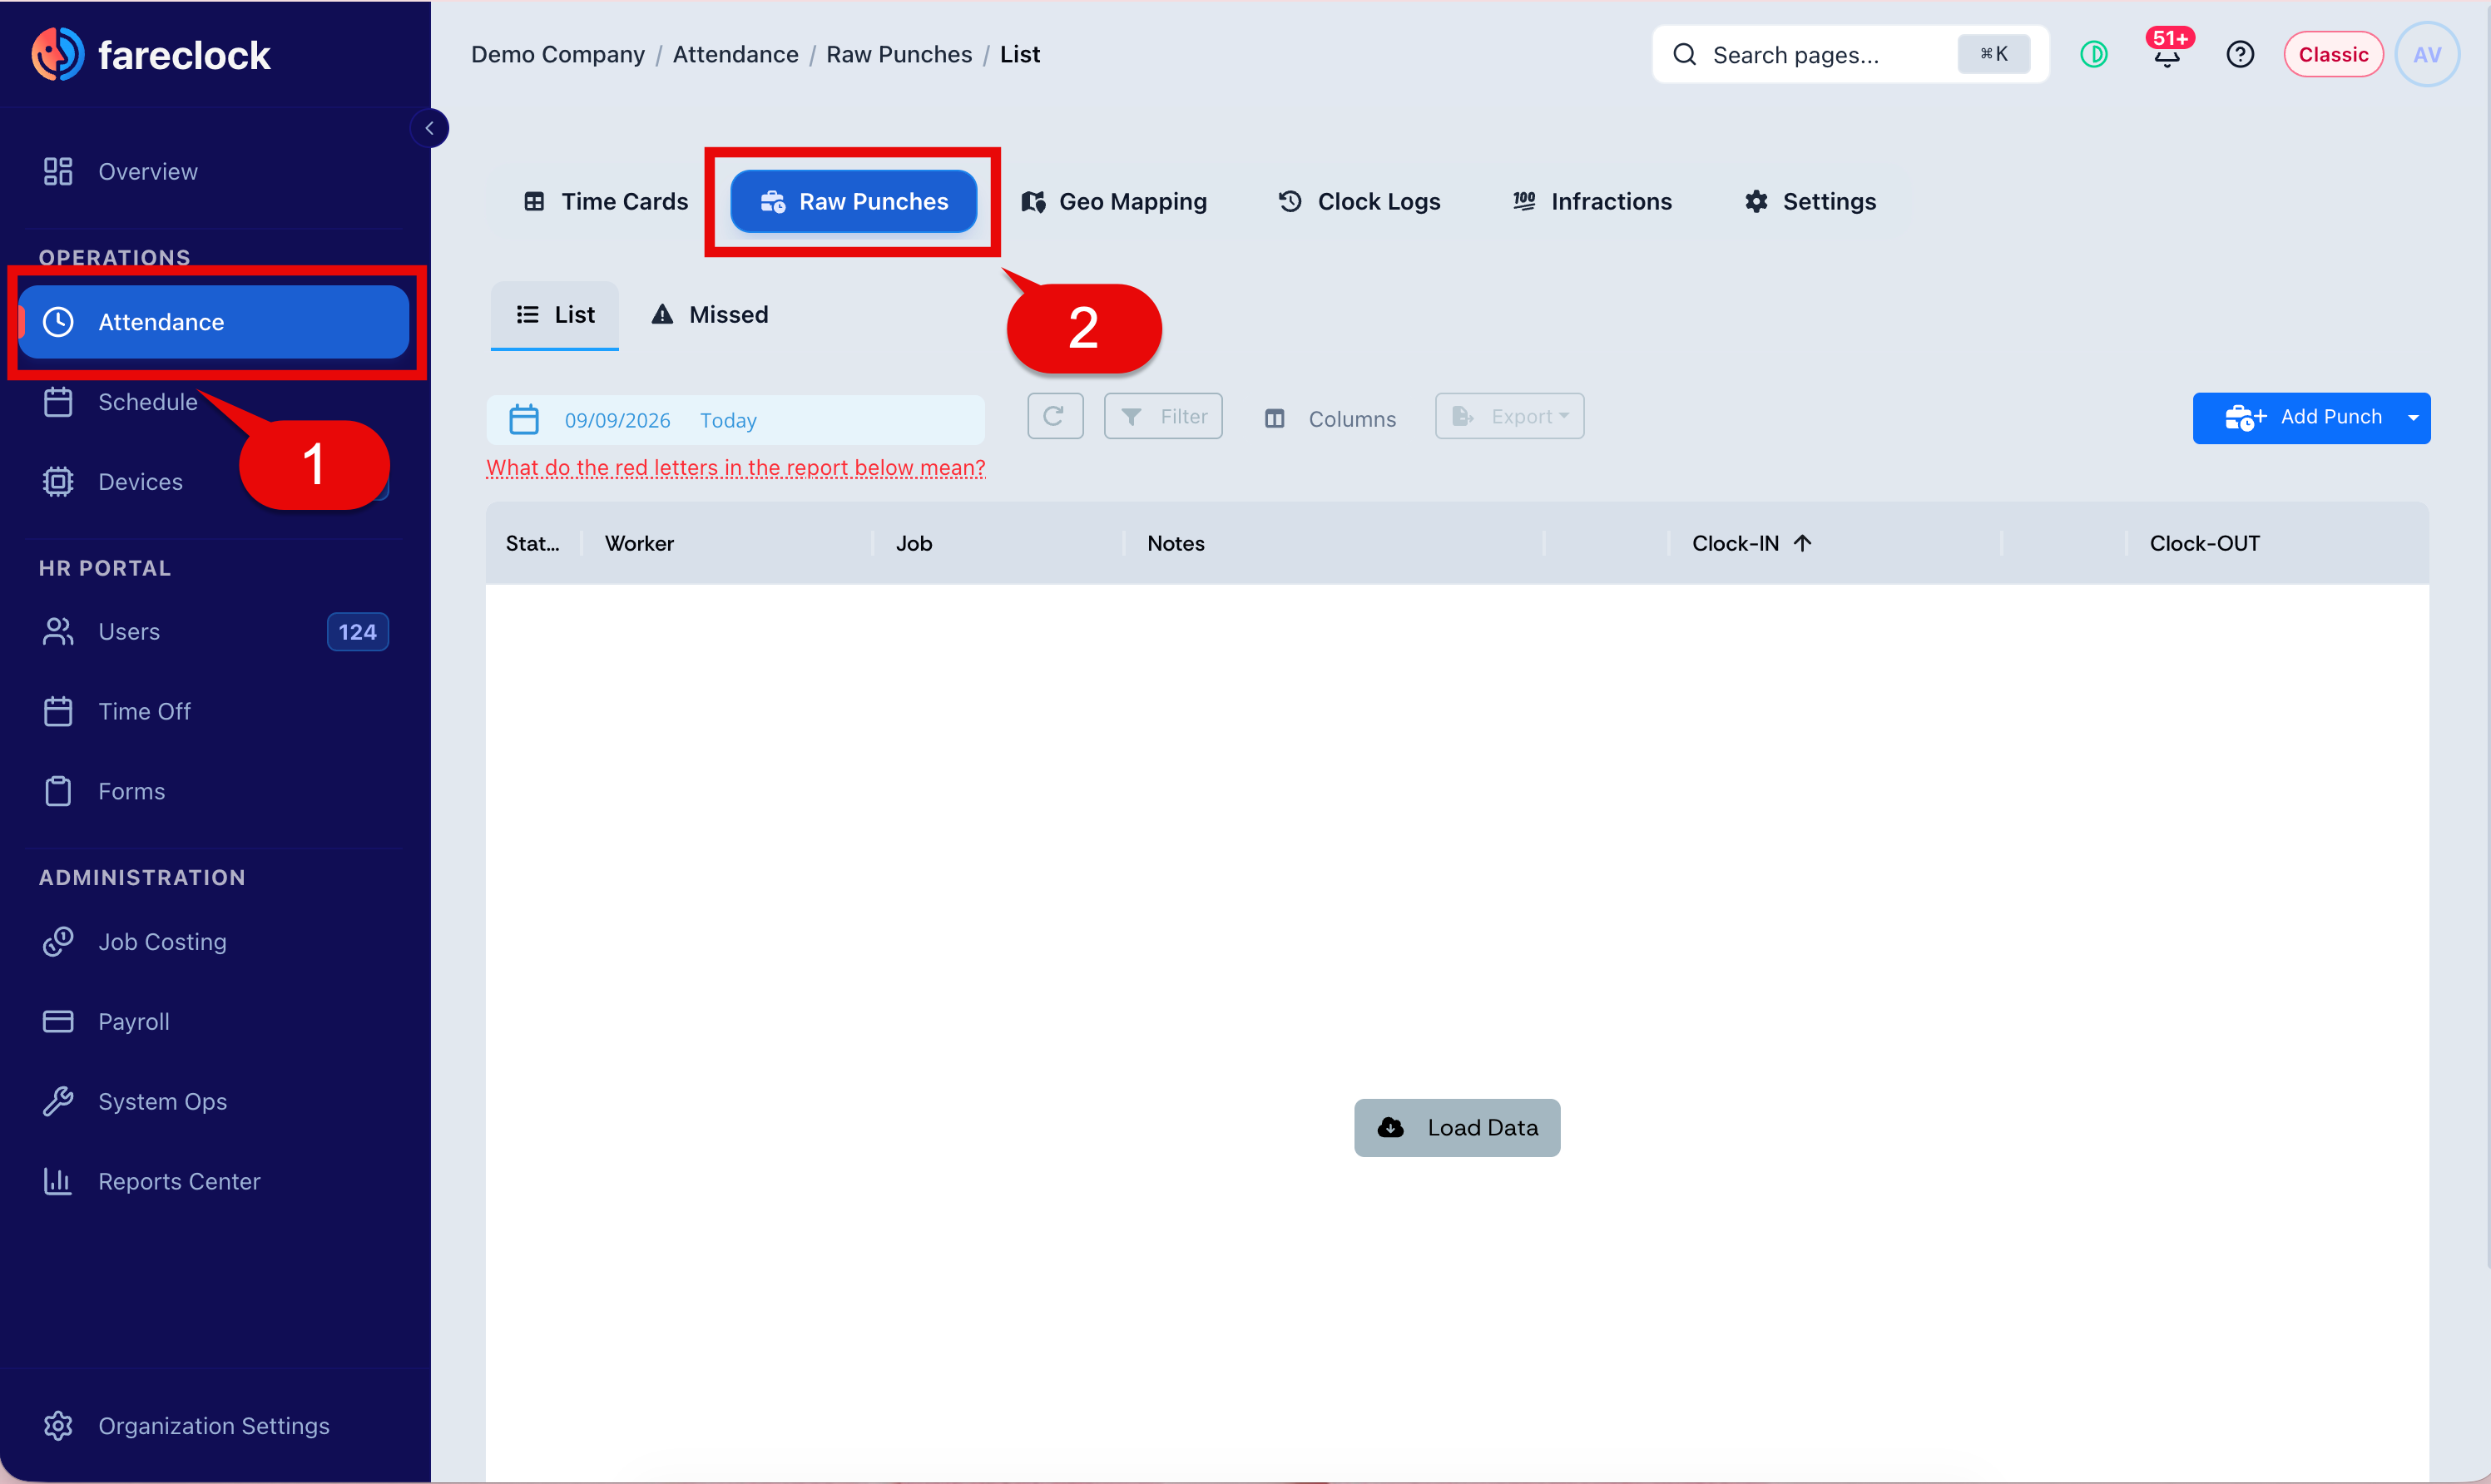Click the green status circle icon
The width and height of the screenshot is (2491, 1484).
point(2093,54)
